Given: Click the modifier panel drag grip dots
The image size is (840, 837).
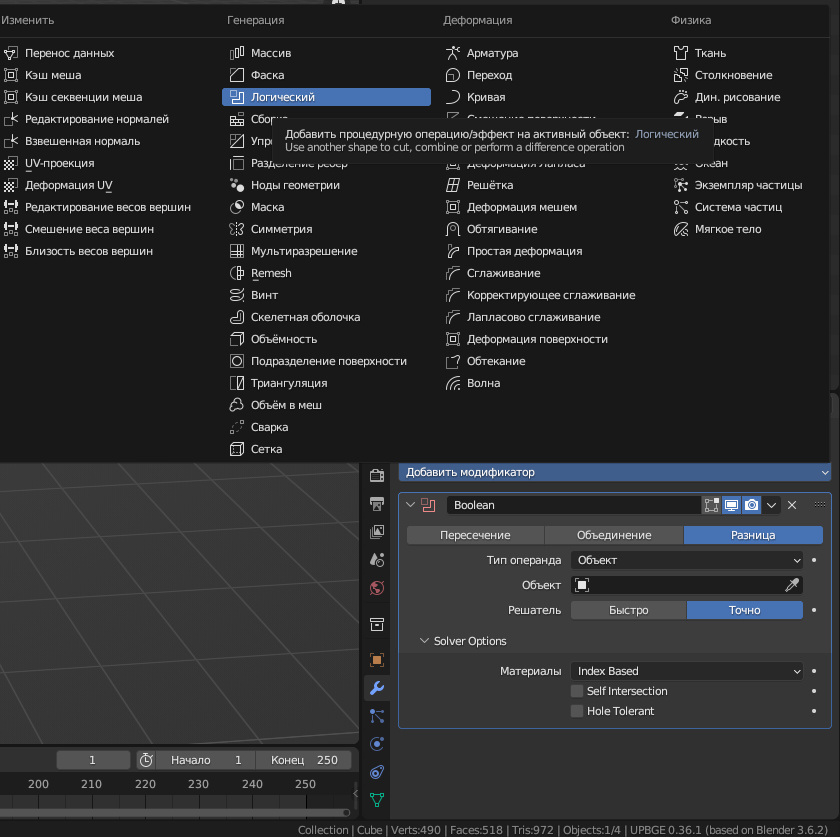Looking at the screenshot, I should (x=820, y=504).
